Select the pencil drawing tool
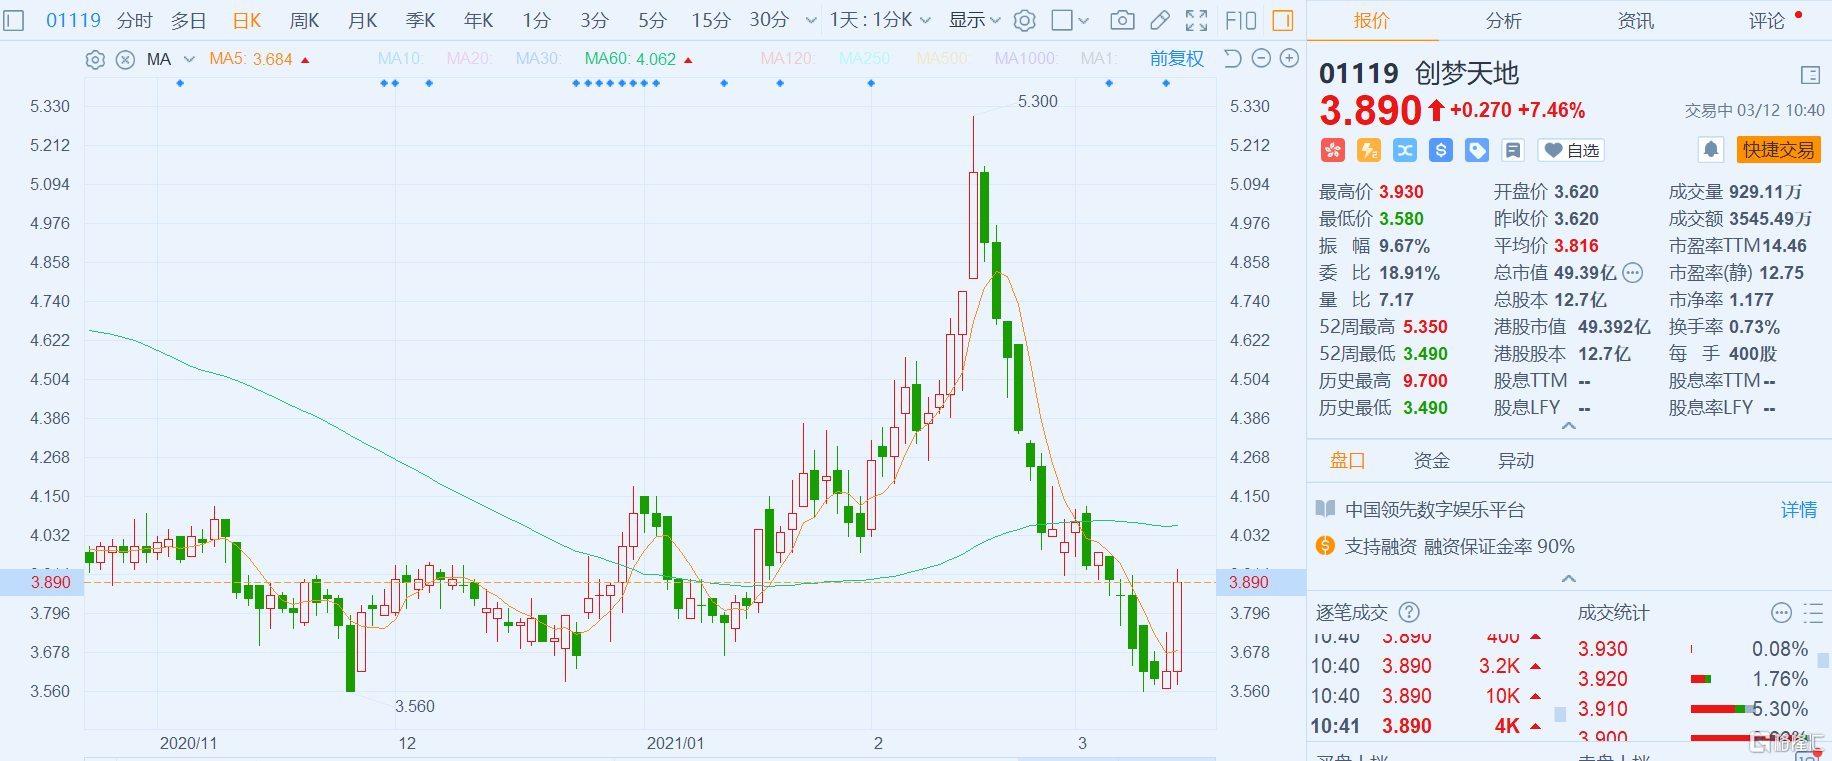 1160,20
